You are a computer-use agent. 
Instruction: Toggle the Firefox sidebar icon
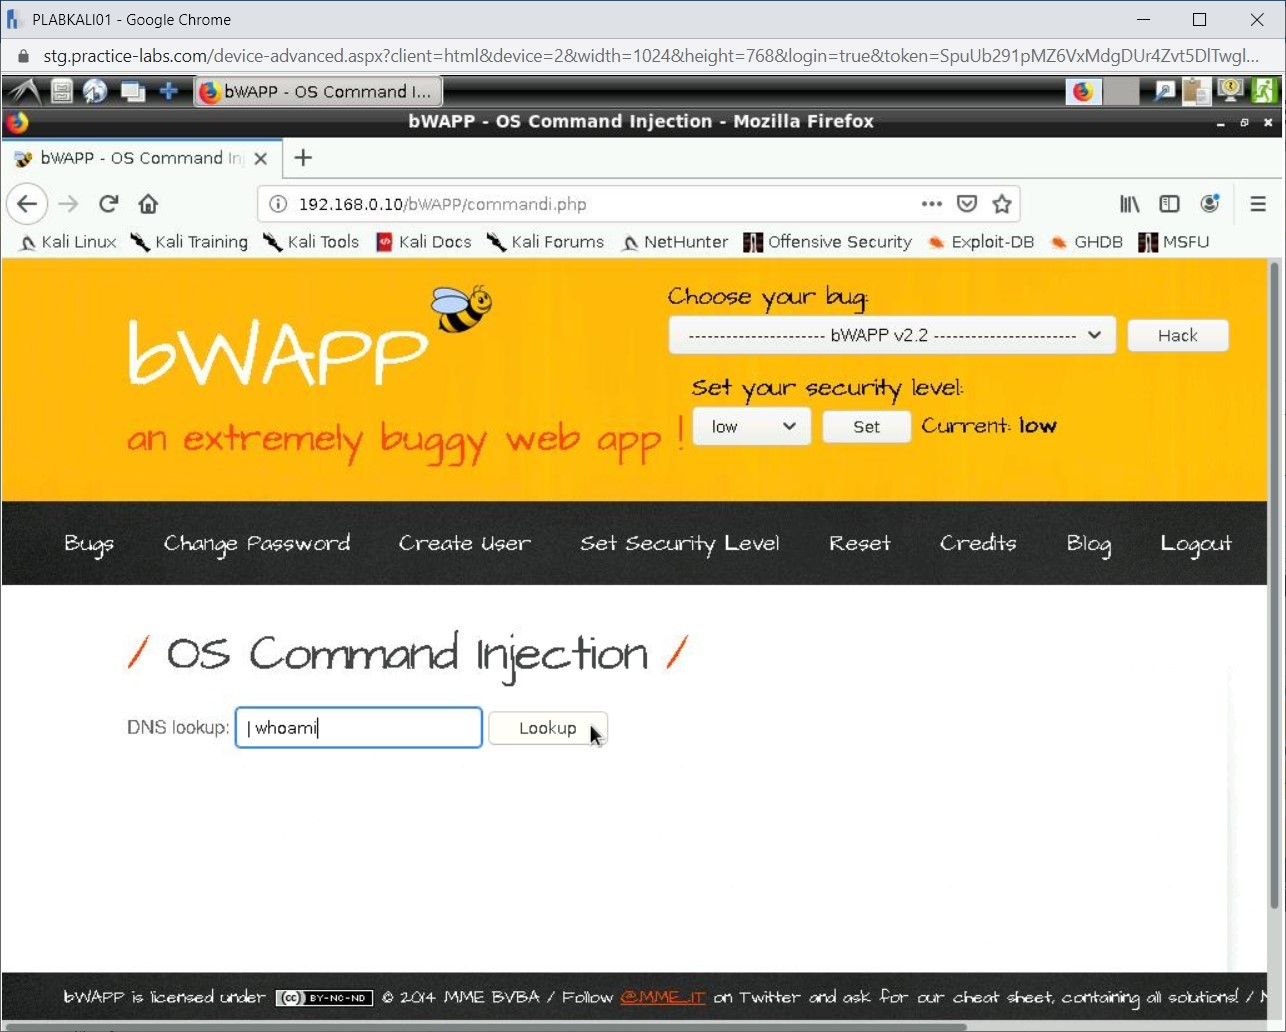pyautogui.click(x=1169, y=204)
